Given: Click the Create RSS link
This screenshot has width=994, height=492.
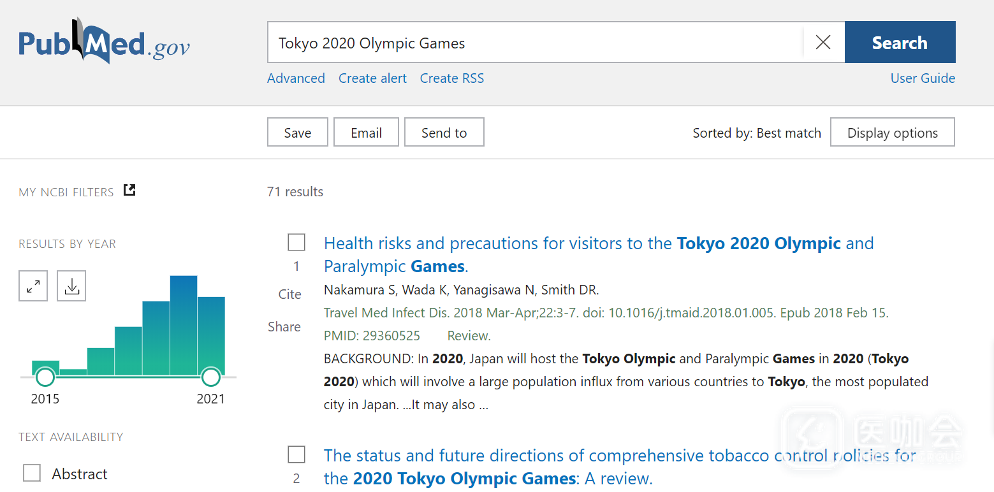Looking at the screenshot, I should point(451,78).
